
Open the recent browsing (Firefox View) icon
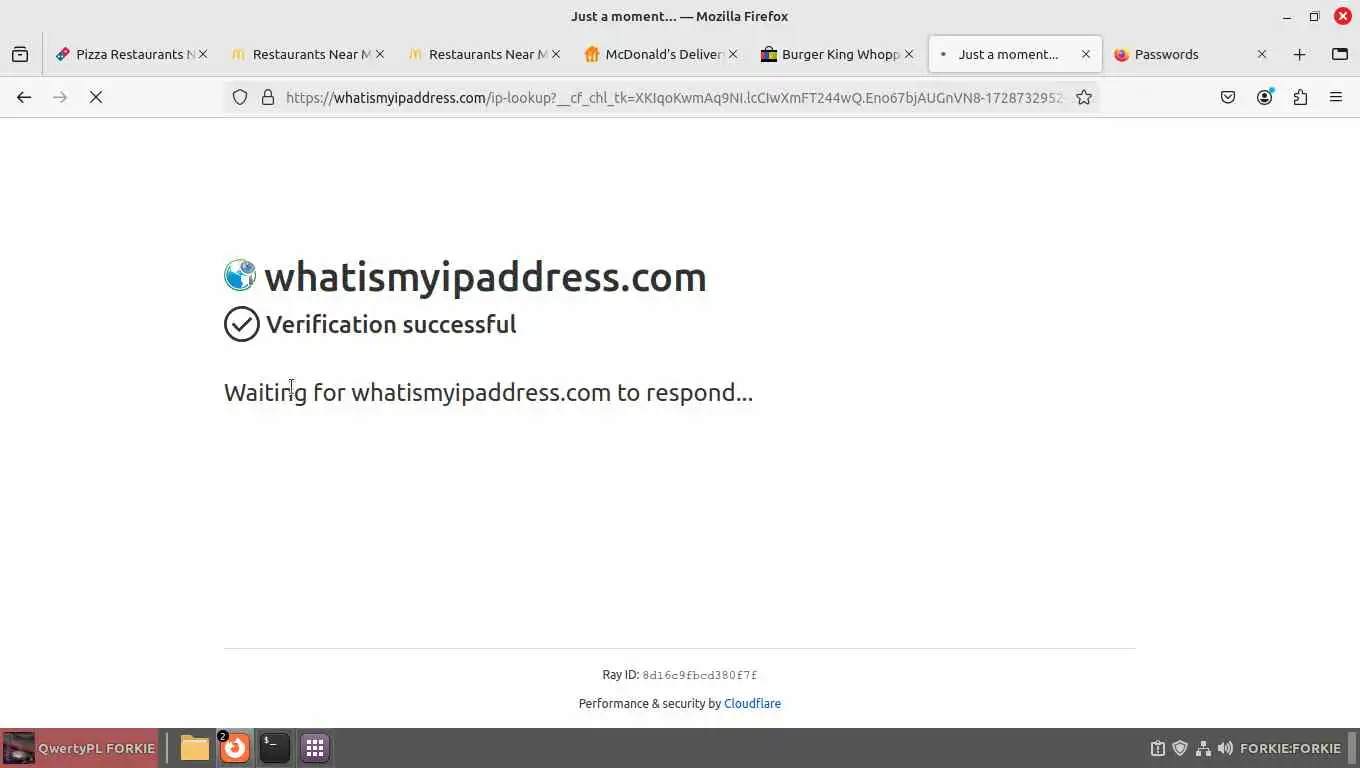[x=20, y=54]
